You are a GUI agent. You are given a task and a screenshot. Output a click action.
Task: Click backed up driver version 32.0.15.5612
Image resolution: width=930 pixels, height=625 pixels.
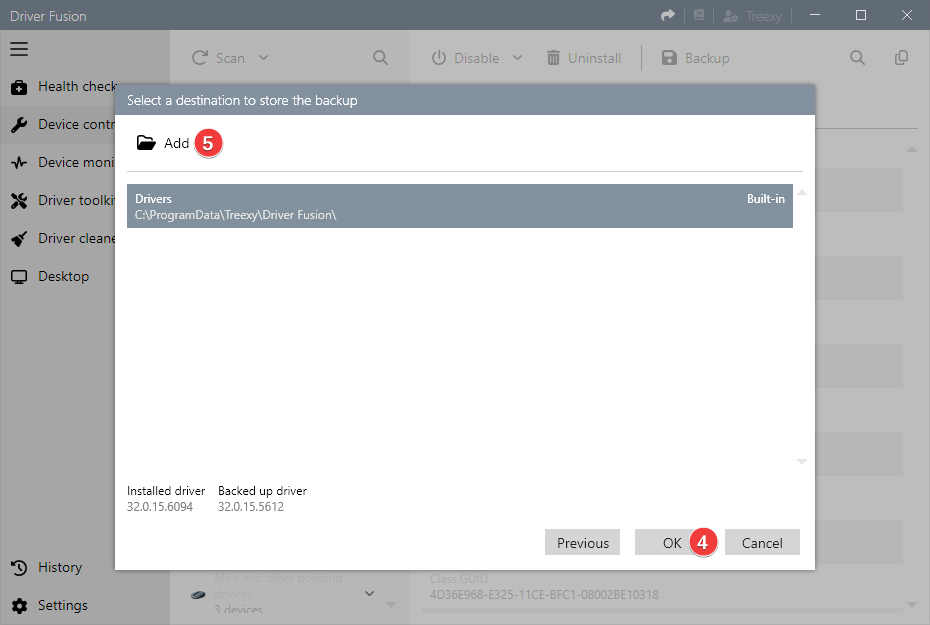250,507
